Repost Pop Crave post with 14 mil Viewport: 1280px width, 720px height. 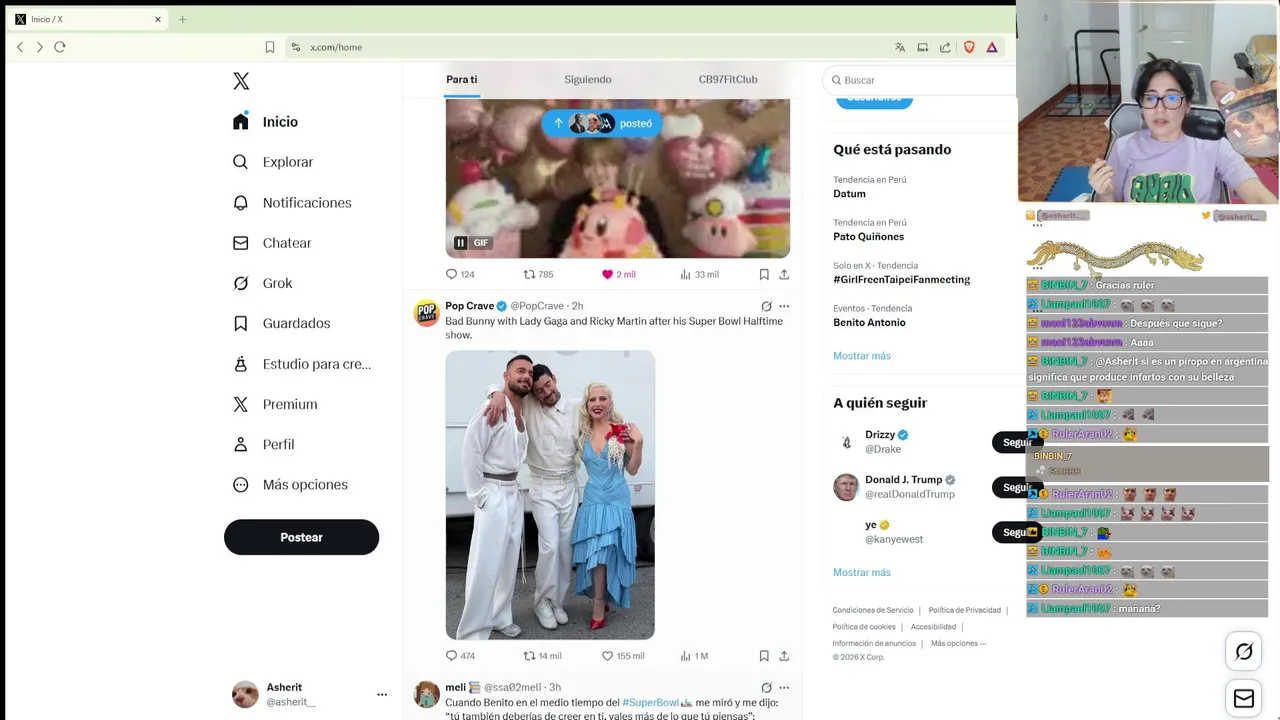[x=543, y=656]
